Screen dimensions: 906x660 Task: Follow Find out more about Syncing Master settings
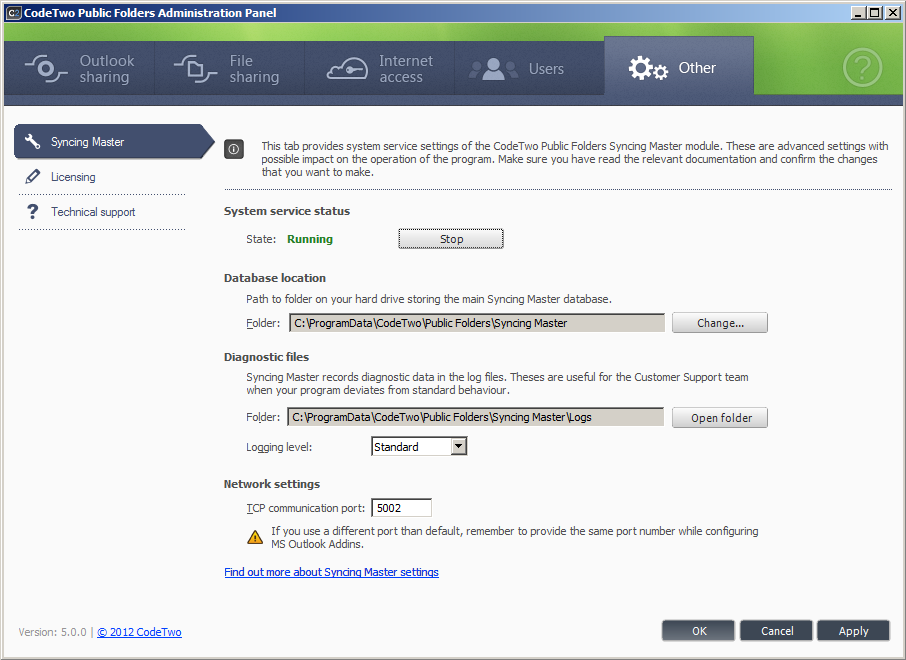pos(331,572)
